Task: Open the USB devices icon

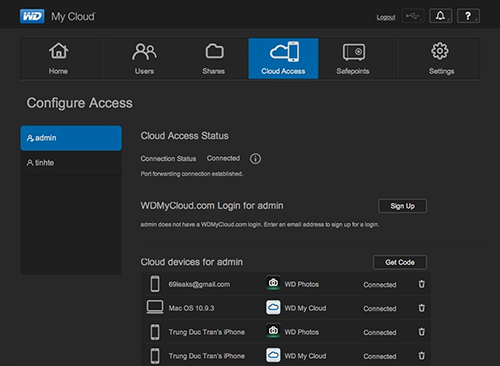Action: (x=413, y=16)
